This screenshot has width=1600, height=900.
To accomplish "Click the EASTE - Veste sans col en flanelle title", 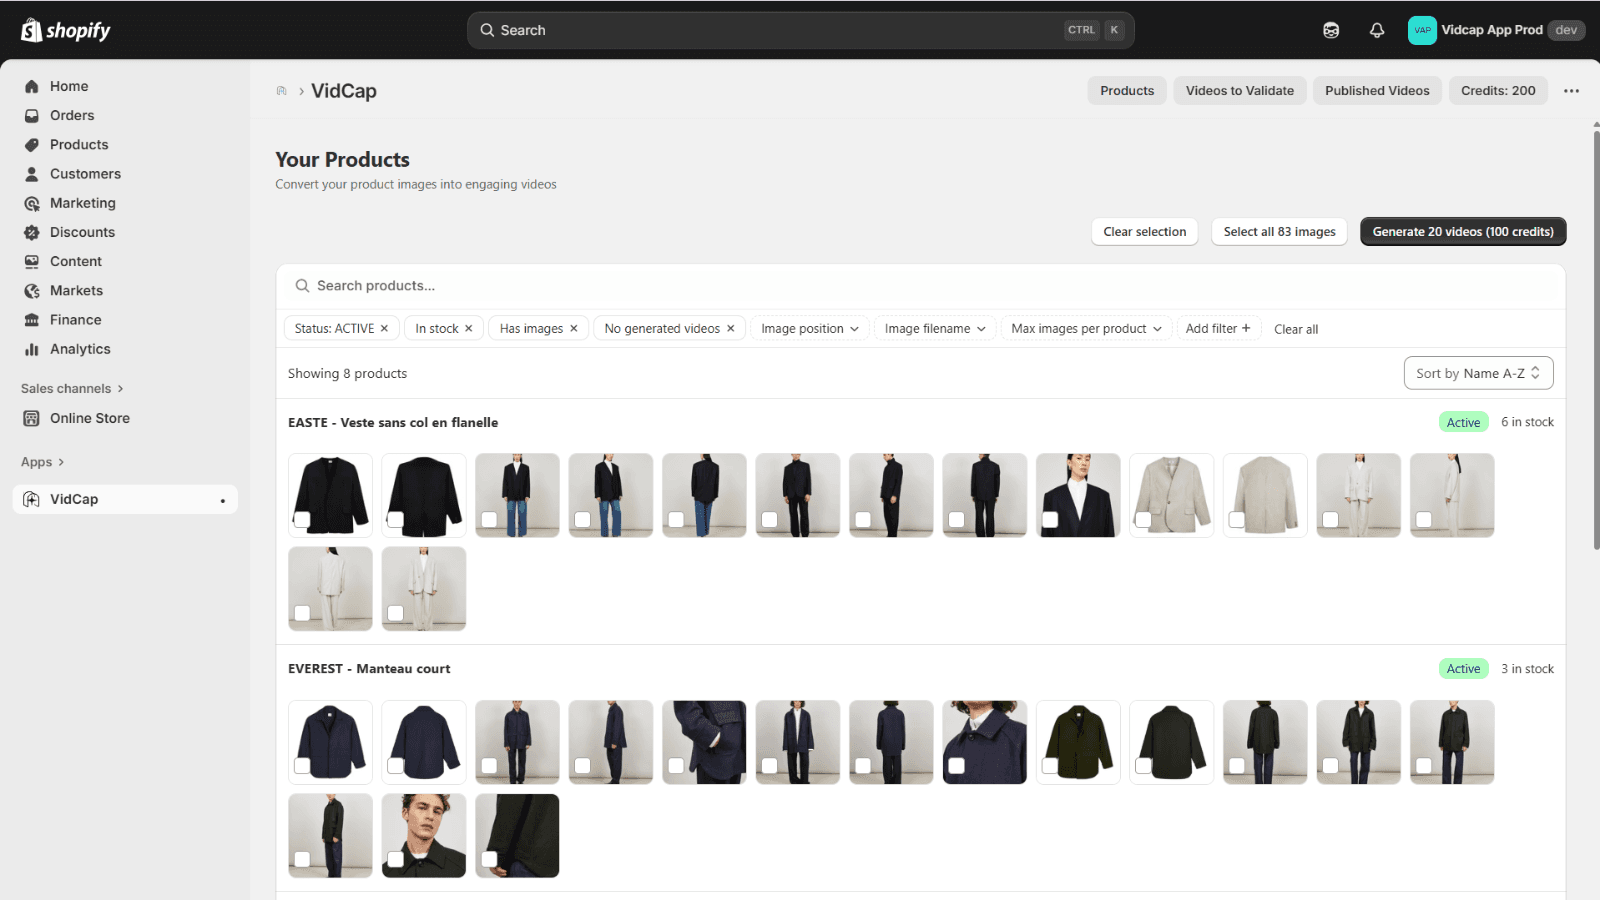I will pos(393,422).
